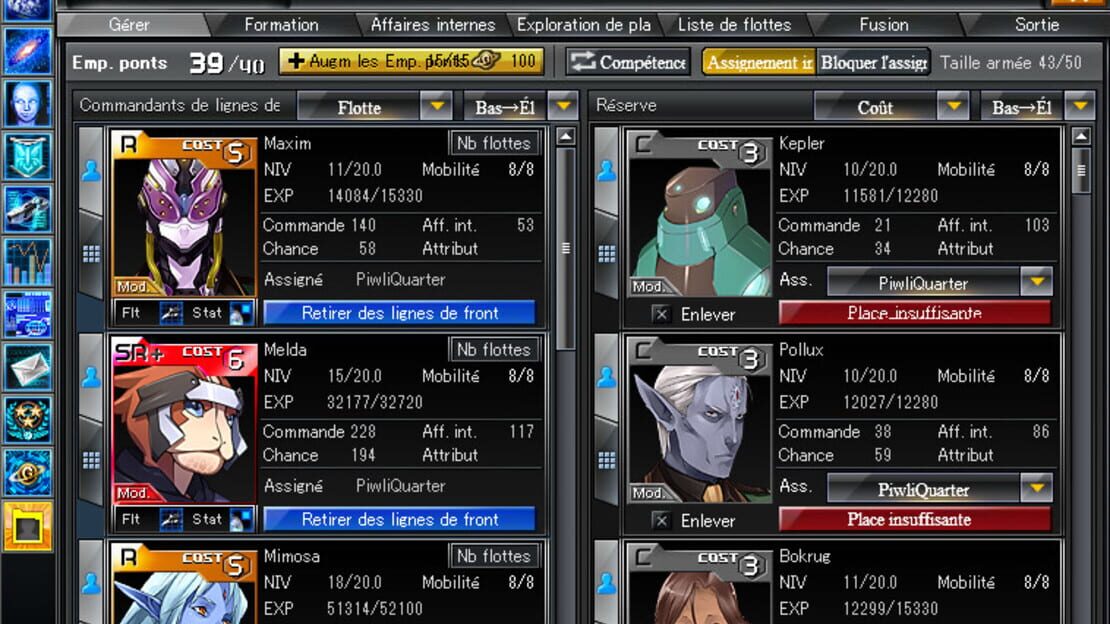Open the teal armor sidebar icon
The height and width of the screenshot is (624, 1110).
pos(28,156)
